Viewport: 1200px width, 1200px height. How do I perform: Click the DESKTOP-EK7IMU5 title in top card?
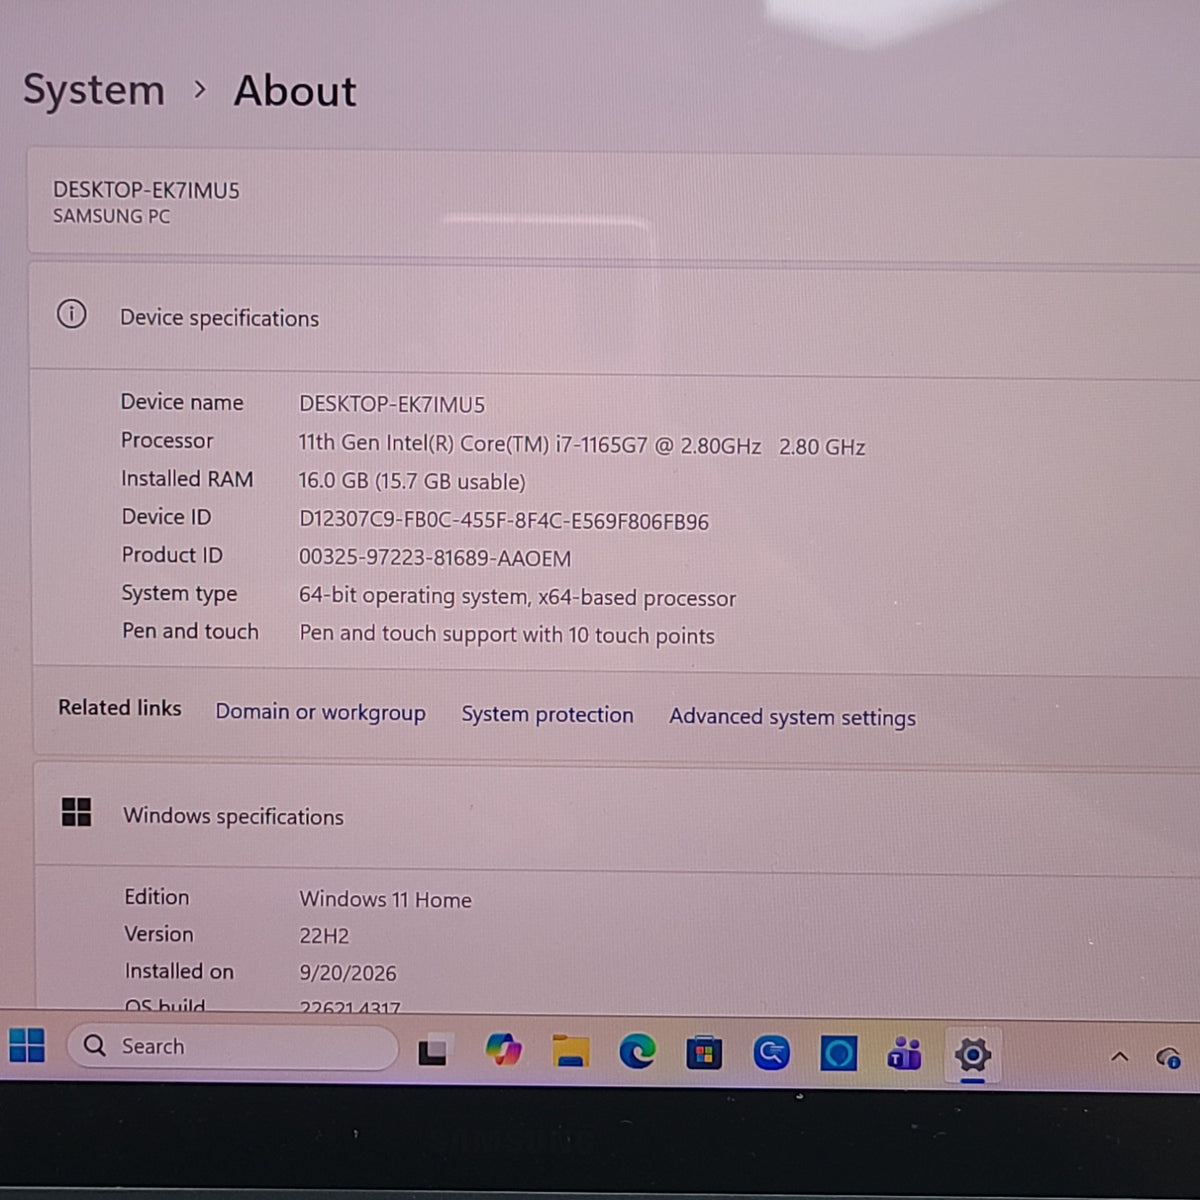[x=146, y=190]
